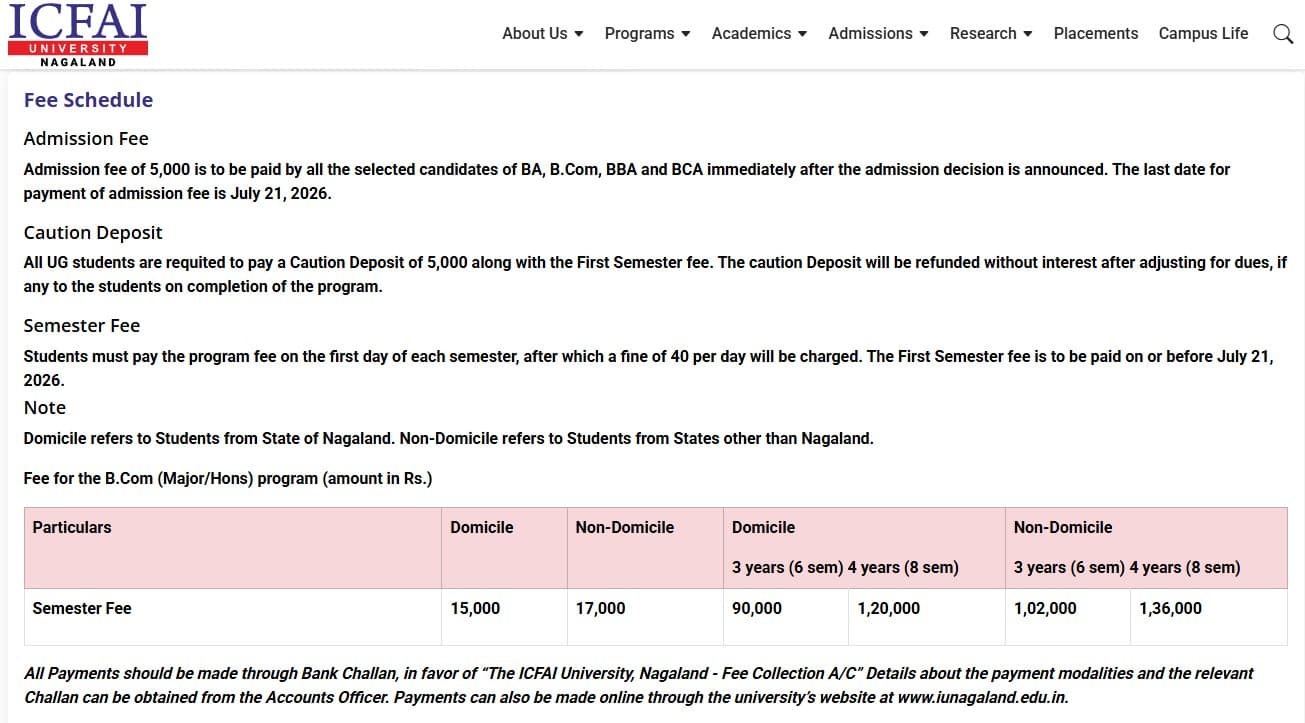Viewport: 1305px width, 723px height.
Task: Select the Placements menu item
Action: click(x=1095, y=33)
